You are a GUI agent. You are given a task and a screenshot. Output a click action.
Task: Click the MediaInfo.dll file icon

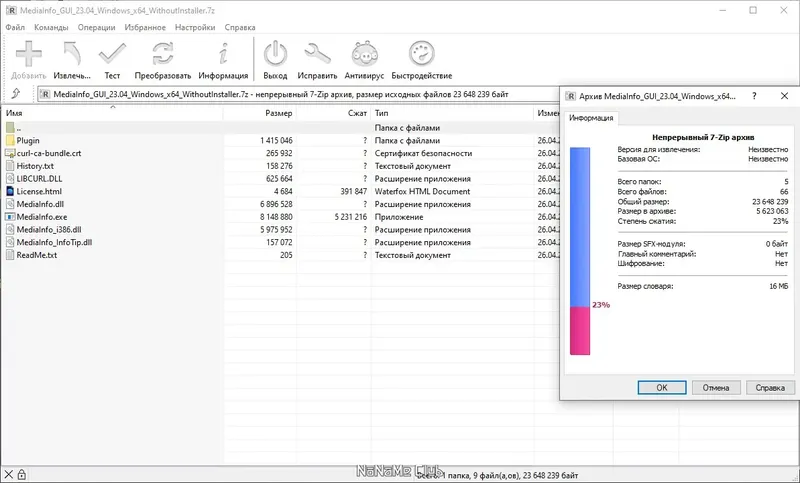tap(10, 204)
